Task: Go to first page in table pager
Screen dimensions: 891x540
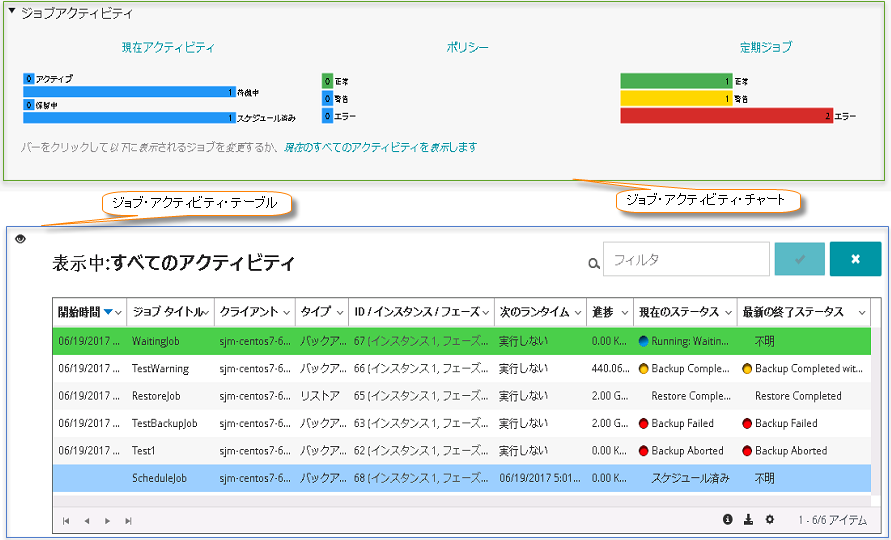Action: click(66, 521)
